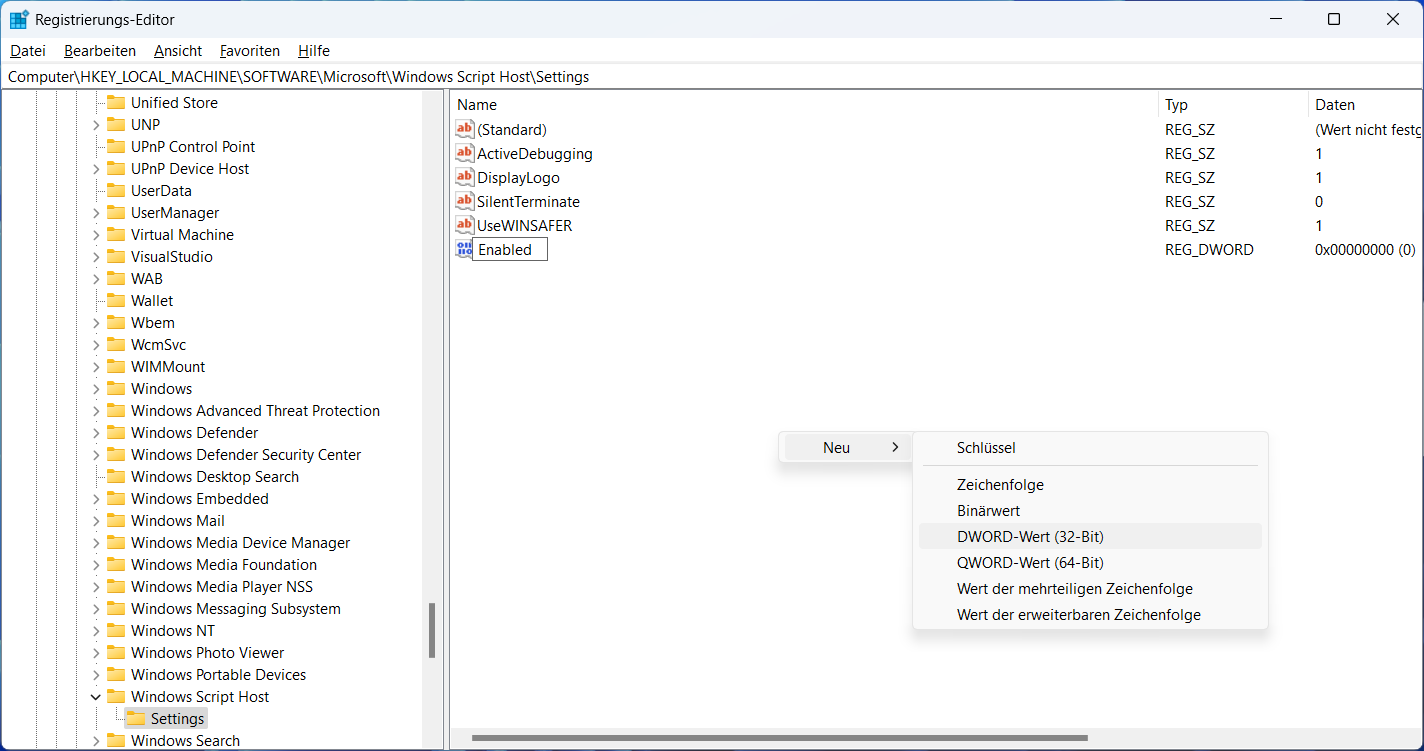Click the folder icon of Windows Defender
1424x751 pixels.
coord(116,432)
